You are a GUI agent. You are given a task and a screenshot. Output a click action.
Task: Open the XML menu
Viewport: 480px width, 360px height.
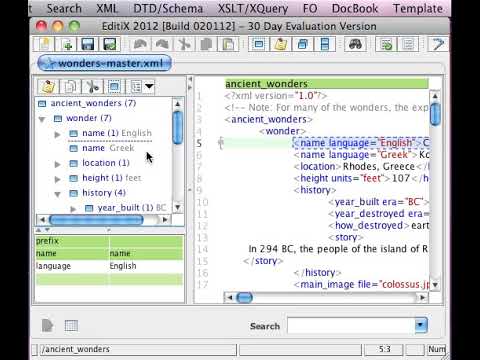107,8
